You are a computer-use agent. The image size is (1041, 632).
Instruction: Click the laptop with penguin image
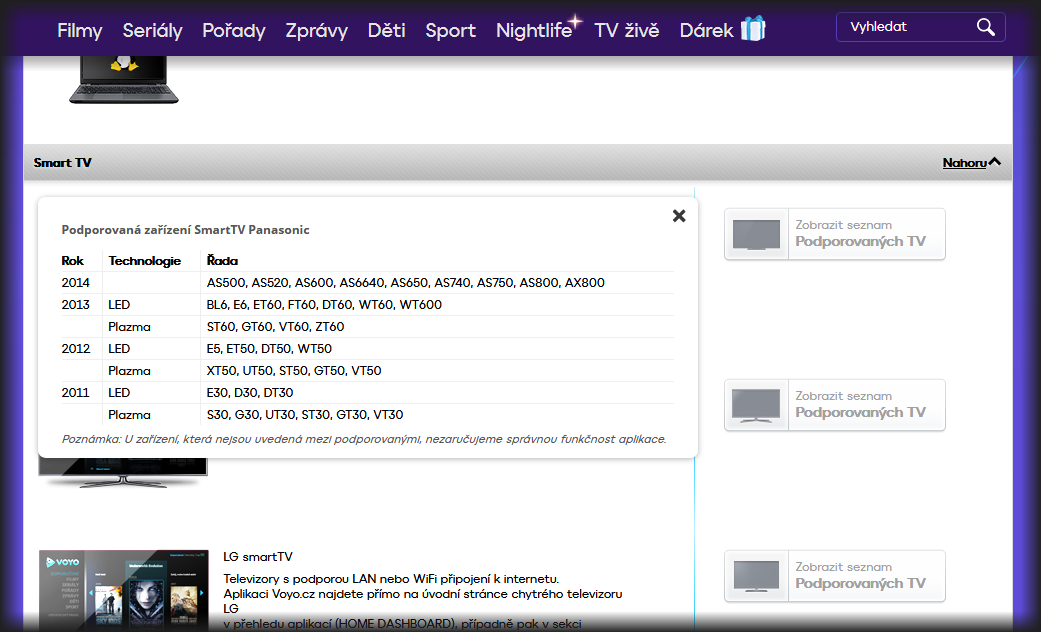point(124,80)
